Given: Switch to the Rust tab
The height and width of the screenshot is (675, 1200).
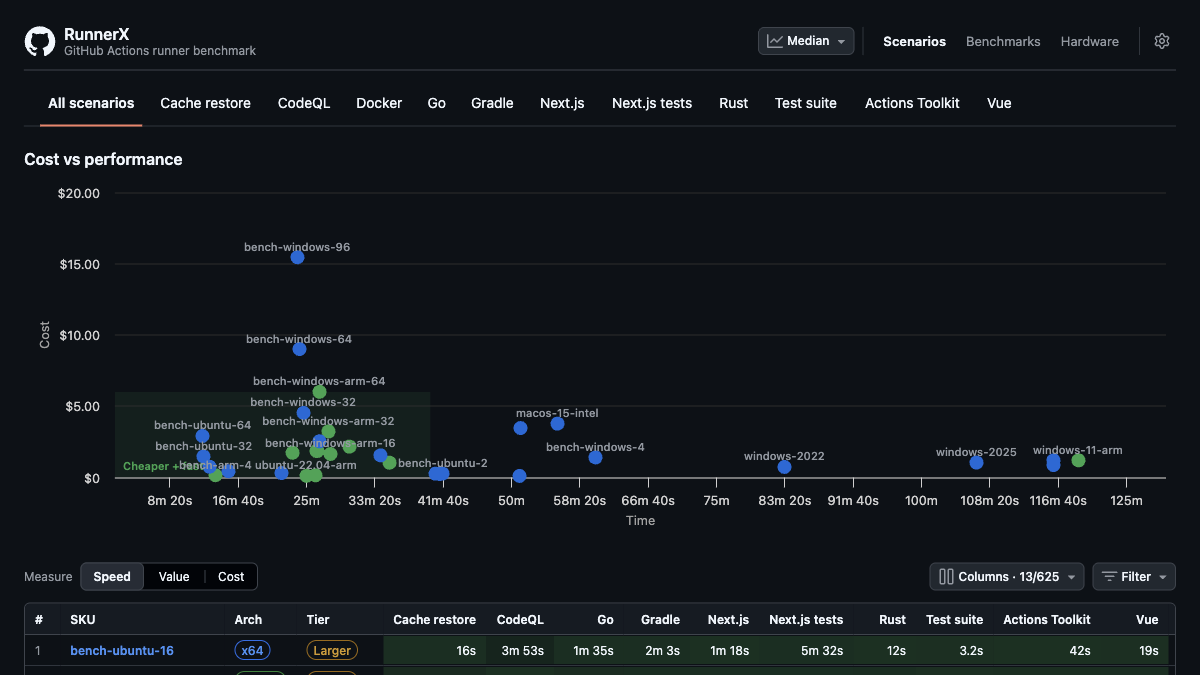Looking at the screenshot, I should 733,103.
